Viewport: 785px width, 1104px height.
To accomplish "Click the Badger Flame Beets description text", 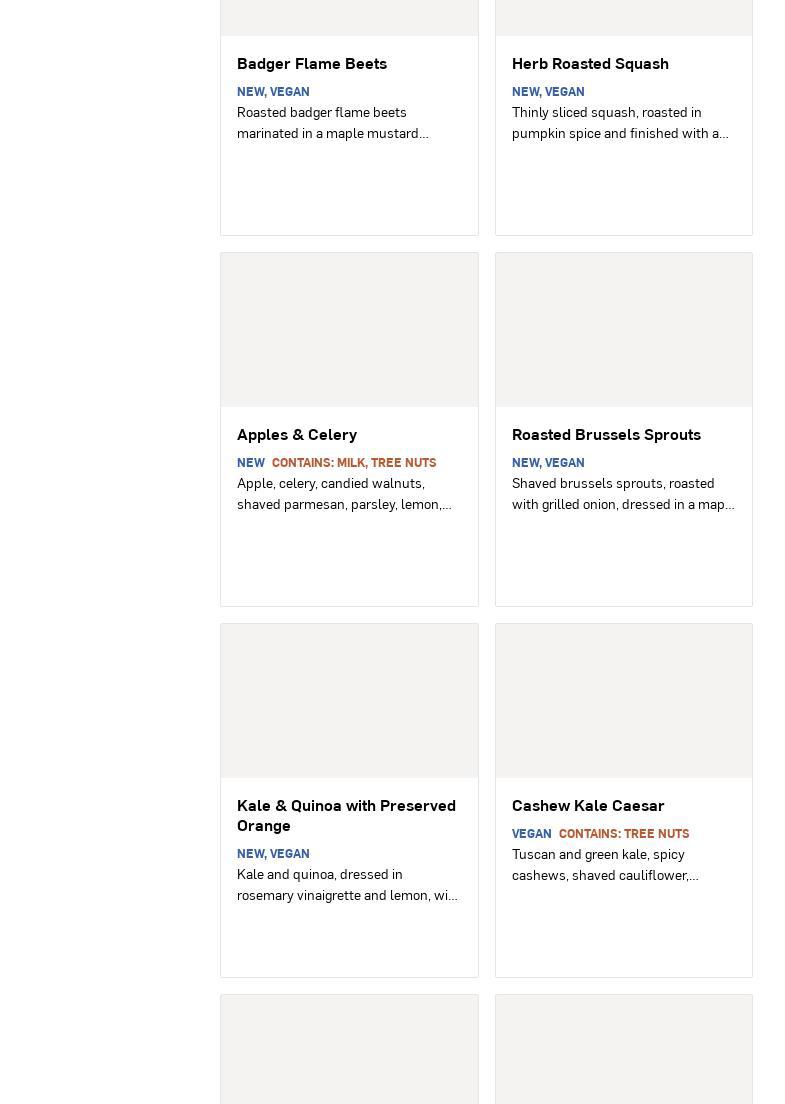I will click(333, 123).
